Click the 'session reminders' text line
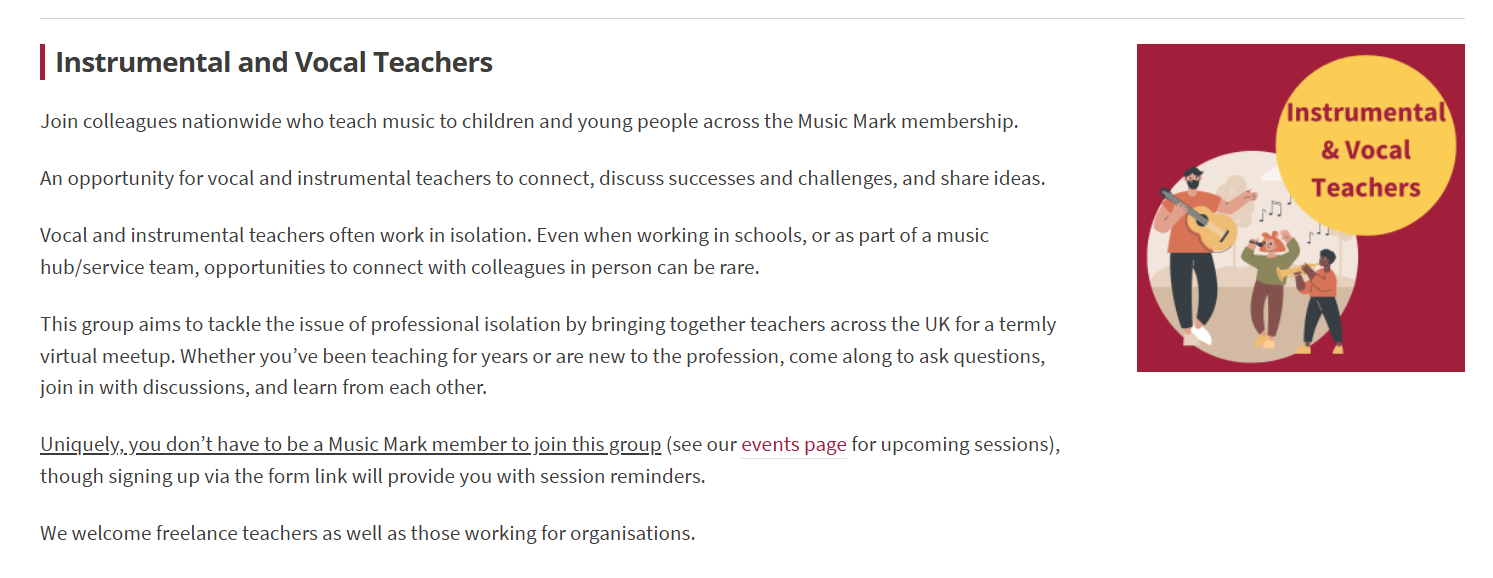1493x578 pixels. (x=372, y=476)
